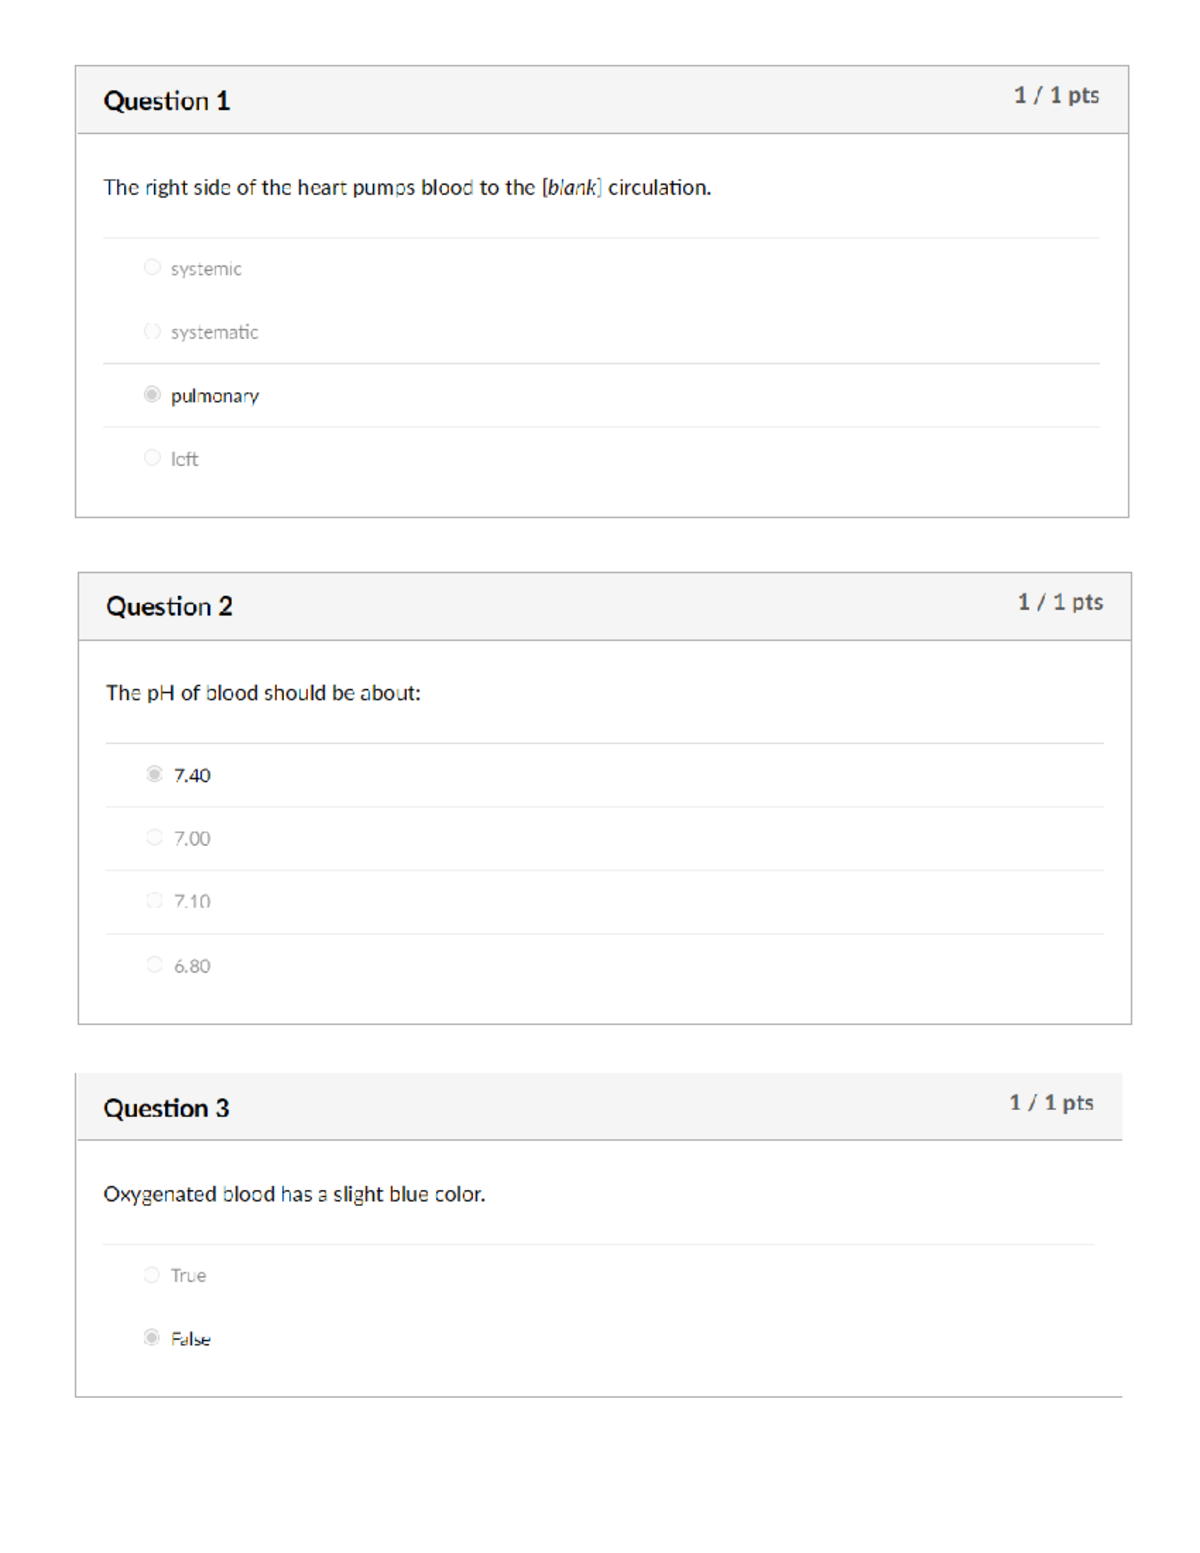Image resolution: width=1200 pixels, height=1553 pixels.
Task: Click Question 3's '1 / 1 pts' score
Action: pos(1051,1102)
